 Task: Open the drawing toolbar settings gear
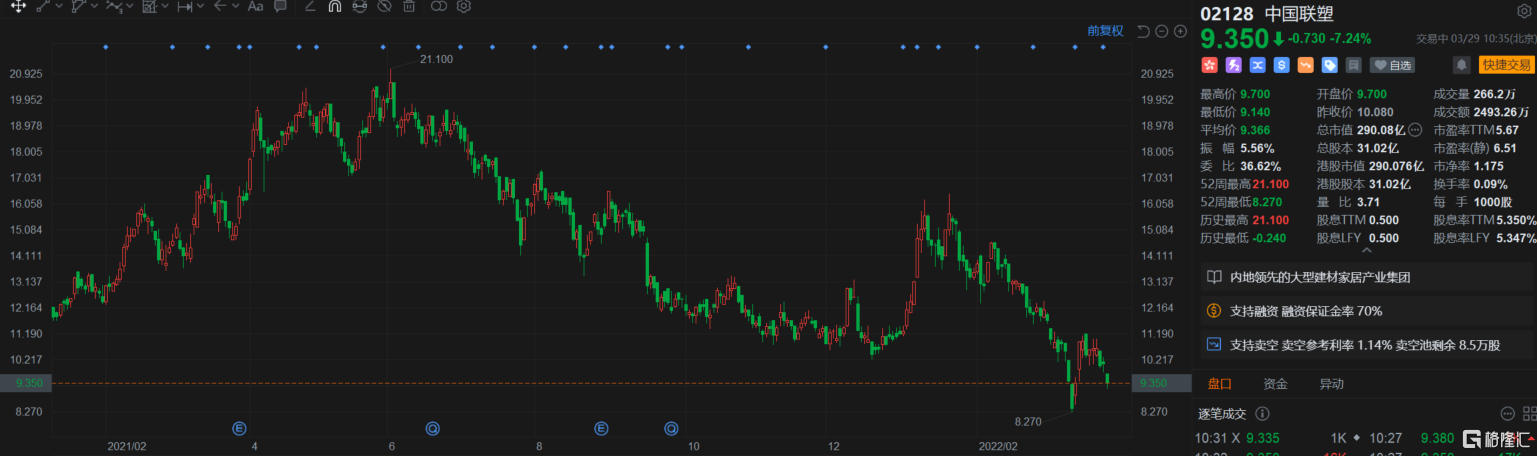point(464,6)
